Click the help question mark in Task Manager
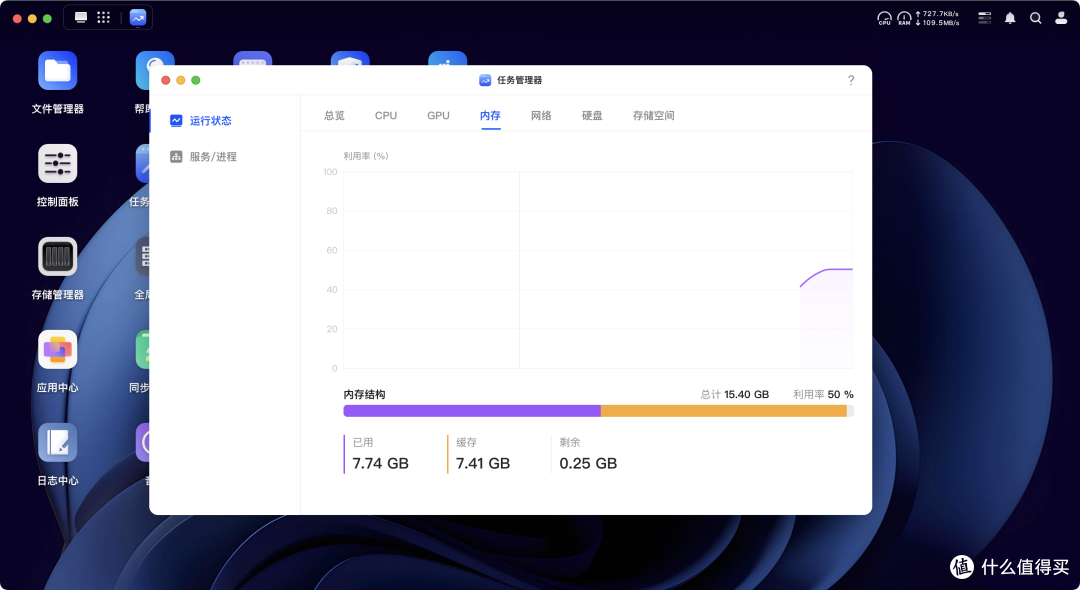This screenshot has height=590, width=1080. coord(851,80)
